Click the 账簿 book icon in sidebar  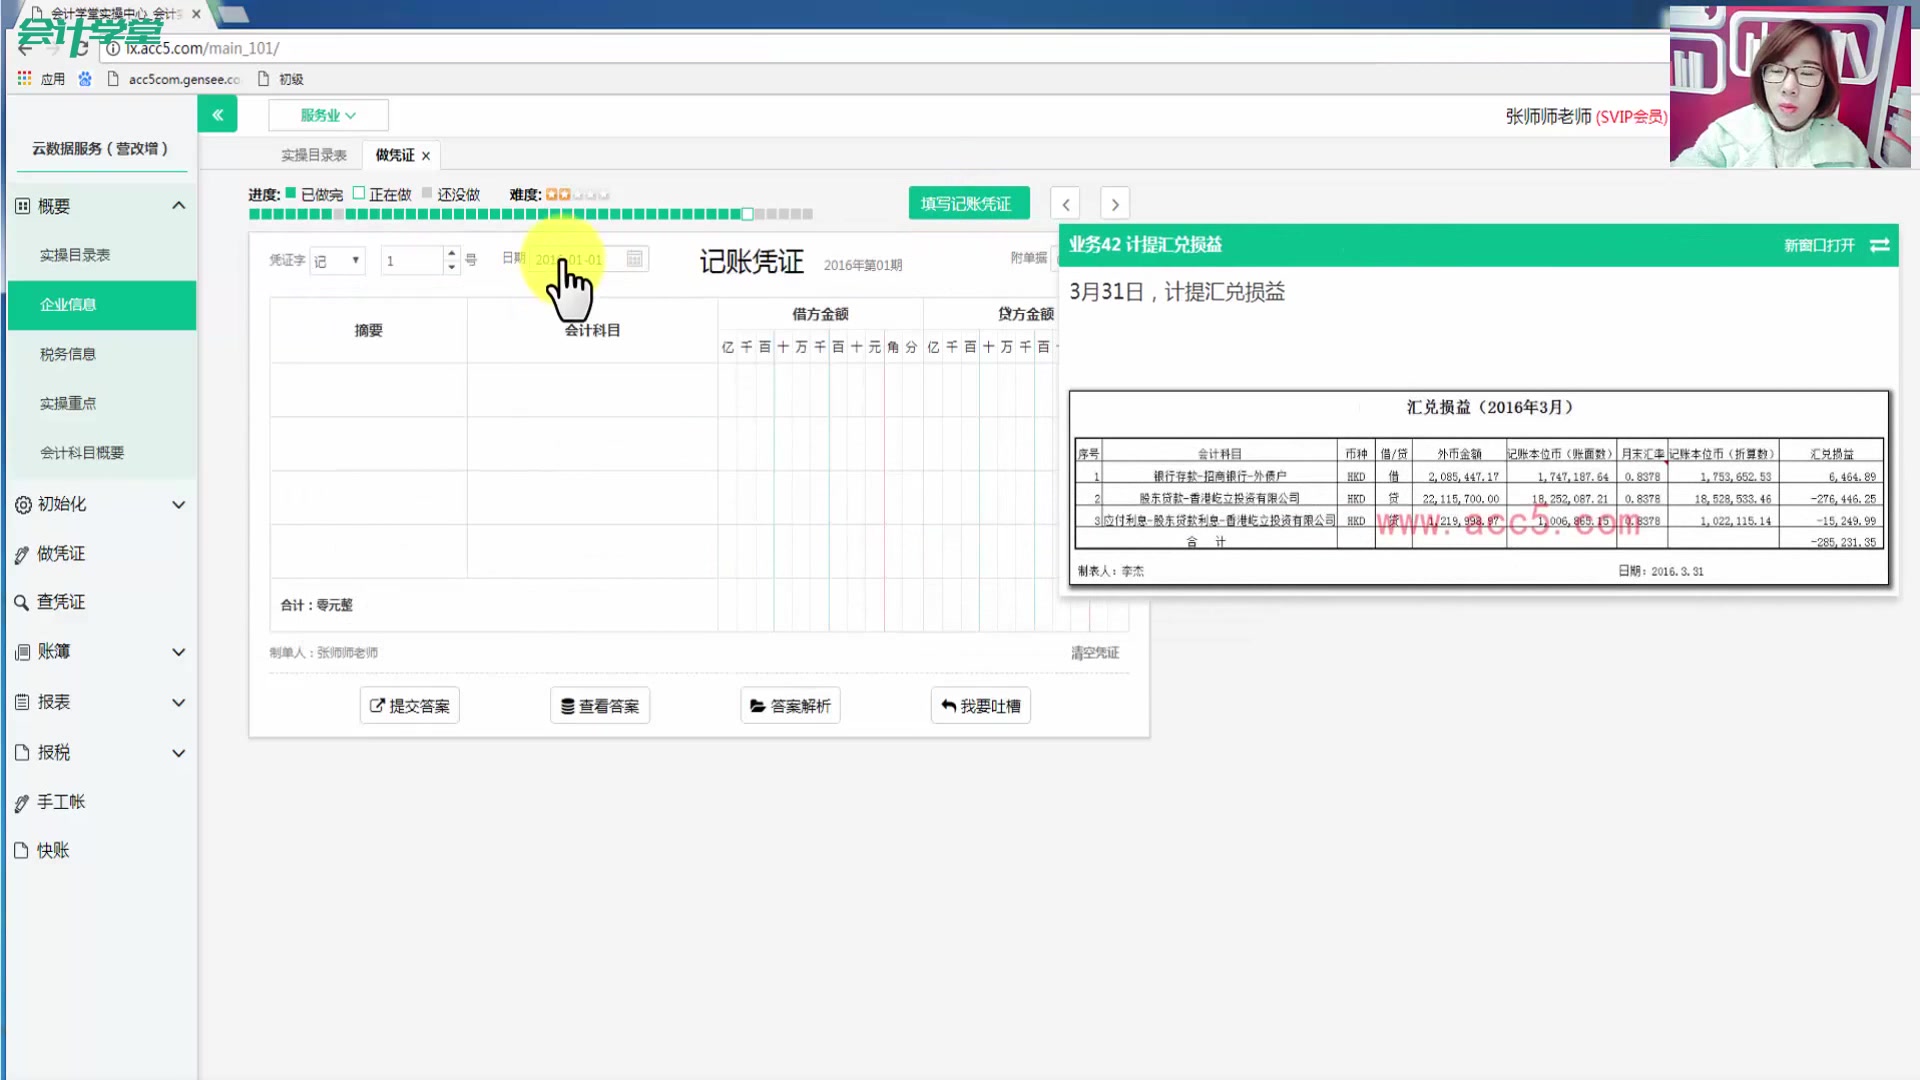(23, 651)
